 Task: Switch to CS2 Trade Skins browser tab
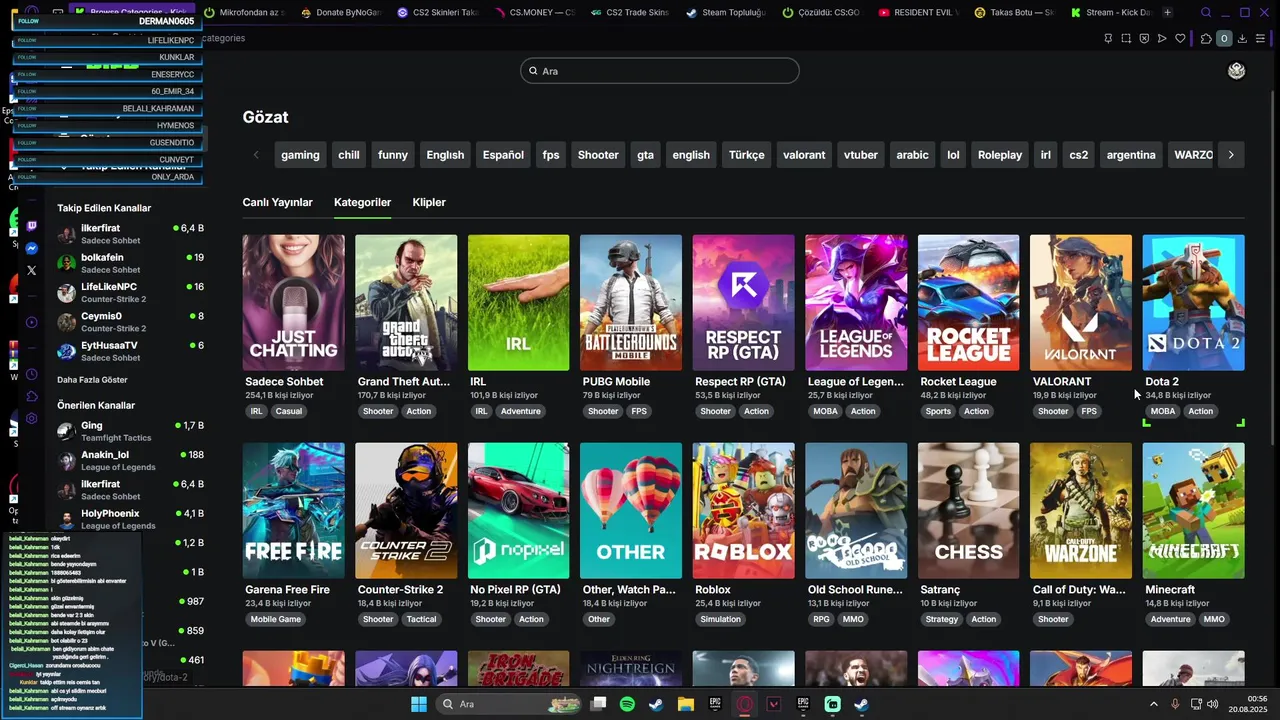click(x=630, y=13)
